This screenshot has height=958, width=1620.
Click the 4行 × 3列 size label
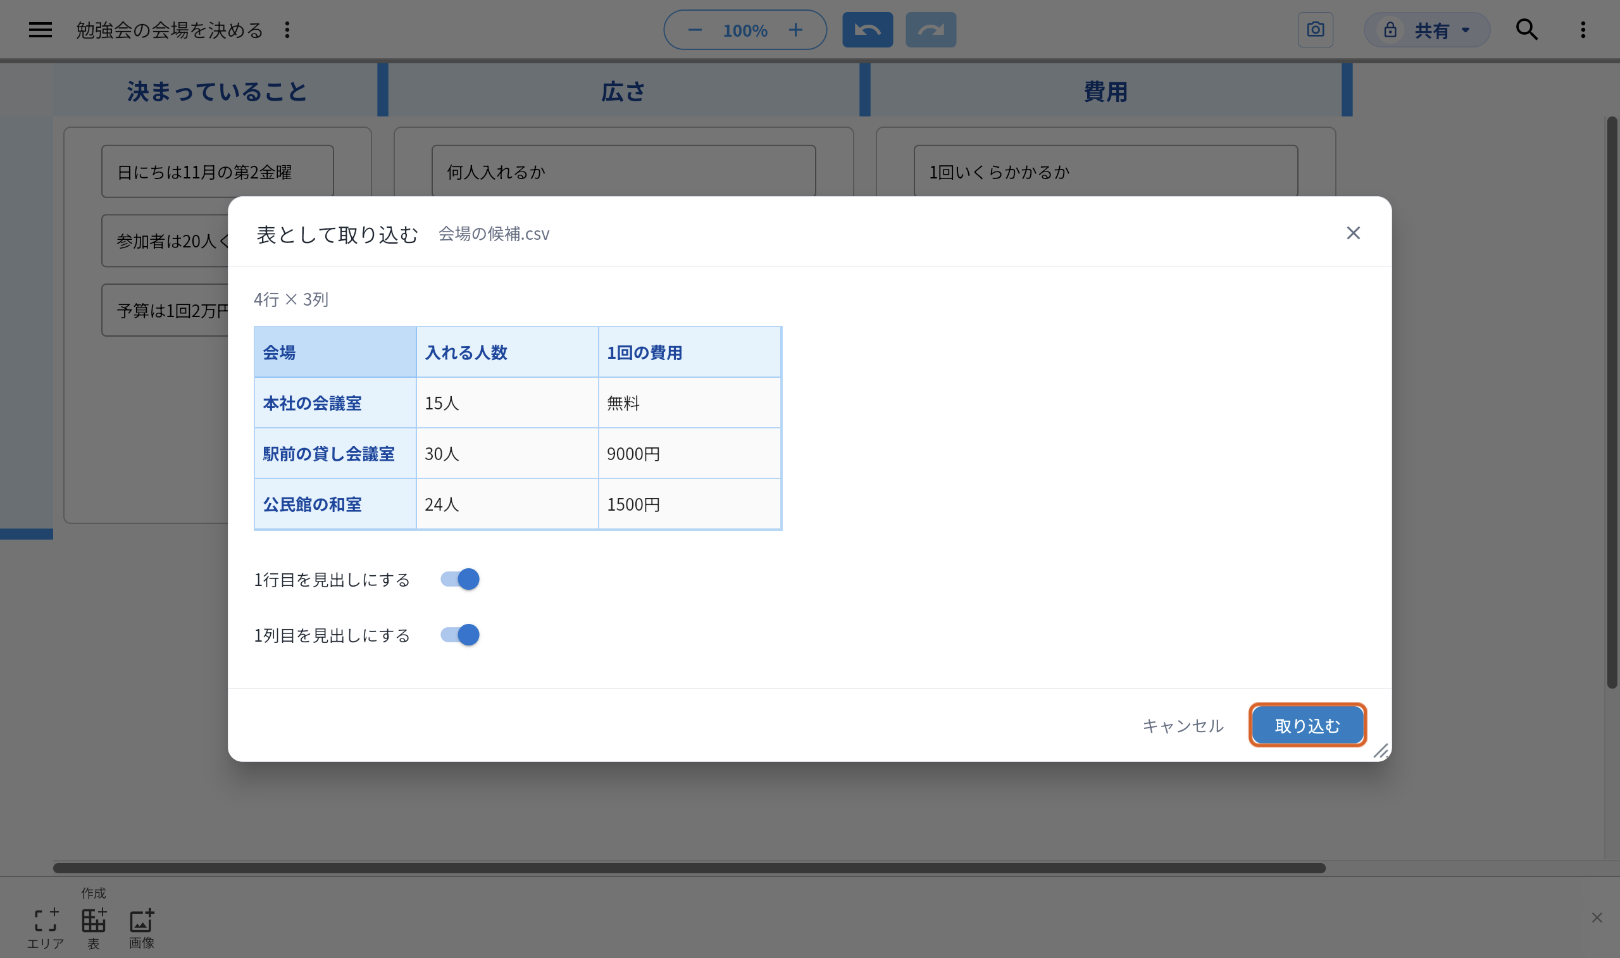point(291,299)
